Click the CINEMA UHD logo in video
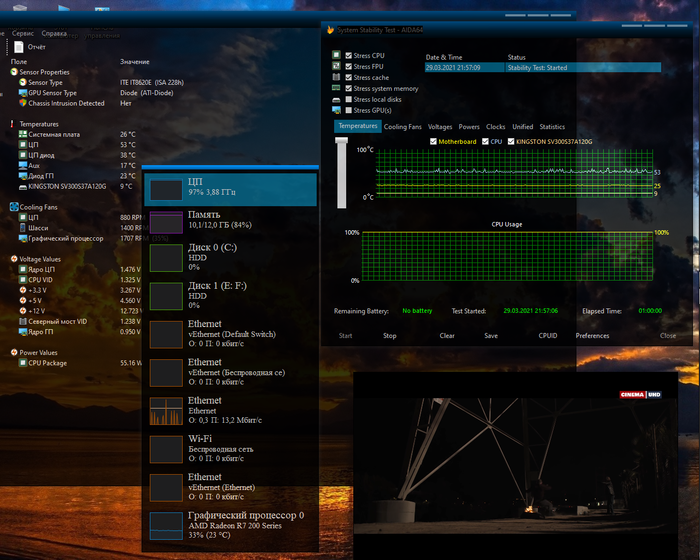 [640, 394]
